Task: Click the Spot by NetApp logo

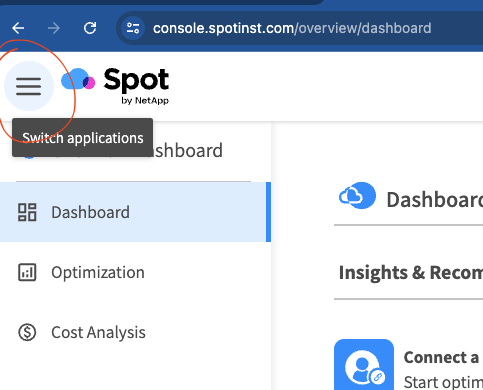Action: pyautogui.click(x=115, y=85)
